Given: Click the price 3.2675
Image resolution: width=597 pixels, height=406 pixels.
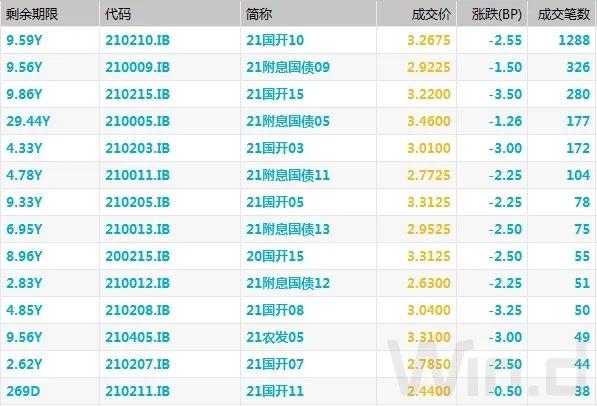Looking at the screenshot, I should (429, 40).
